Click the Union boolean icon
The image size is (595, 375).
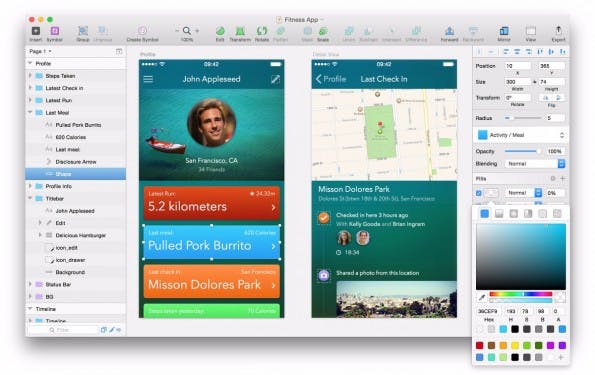[349, 31]
